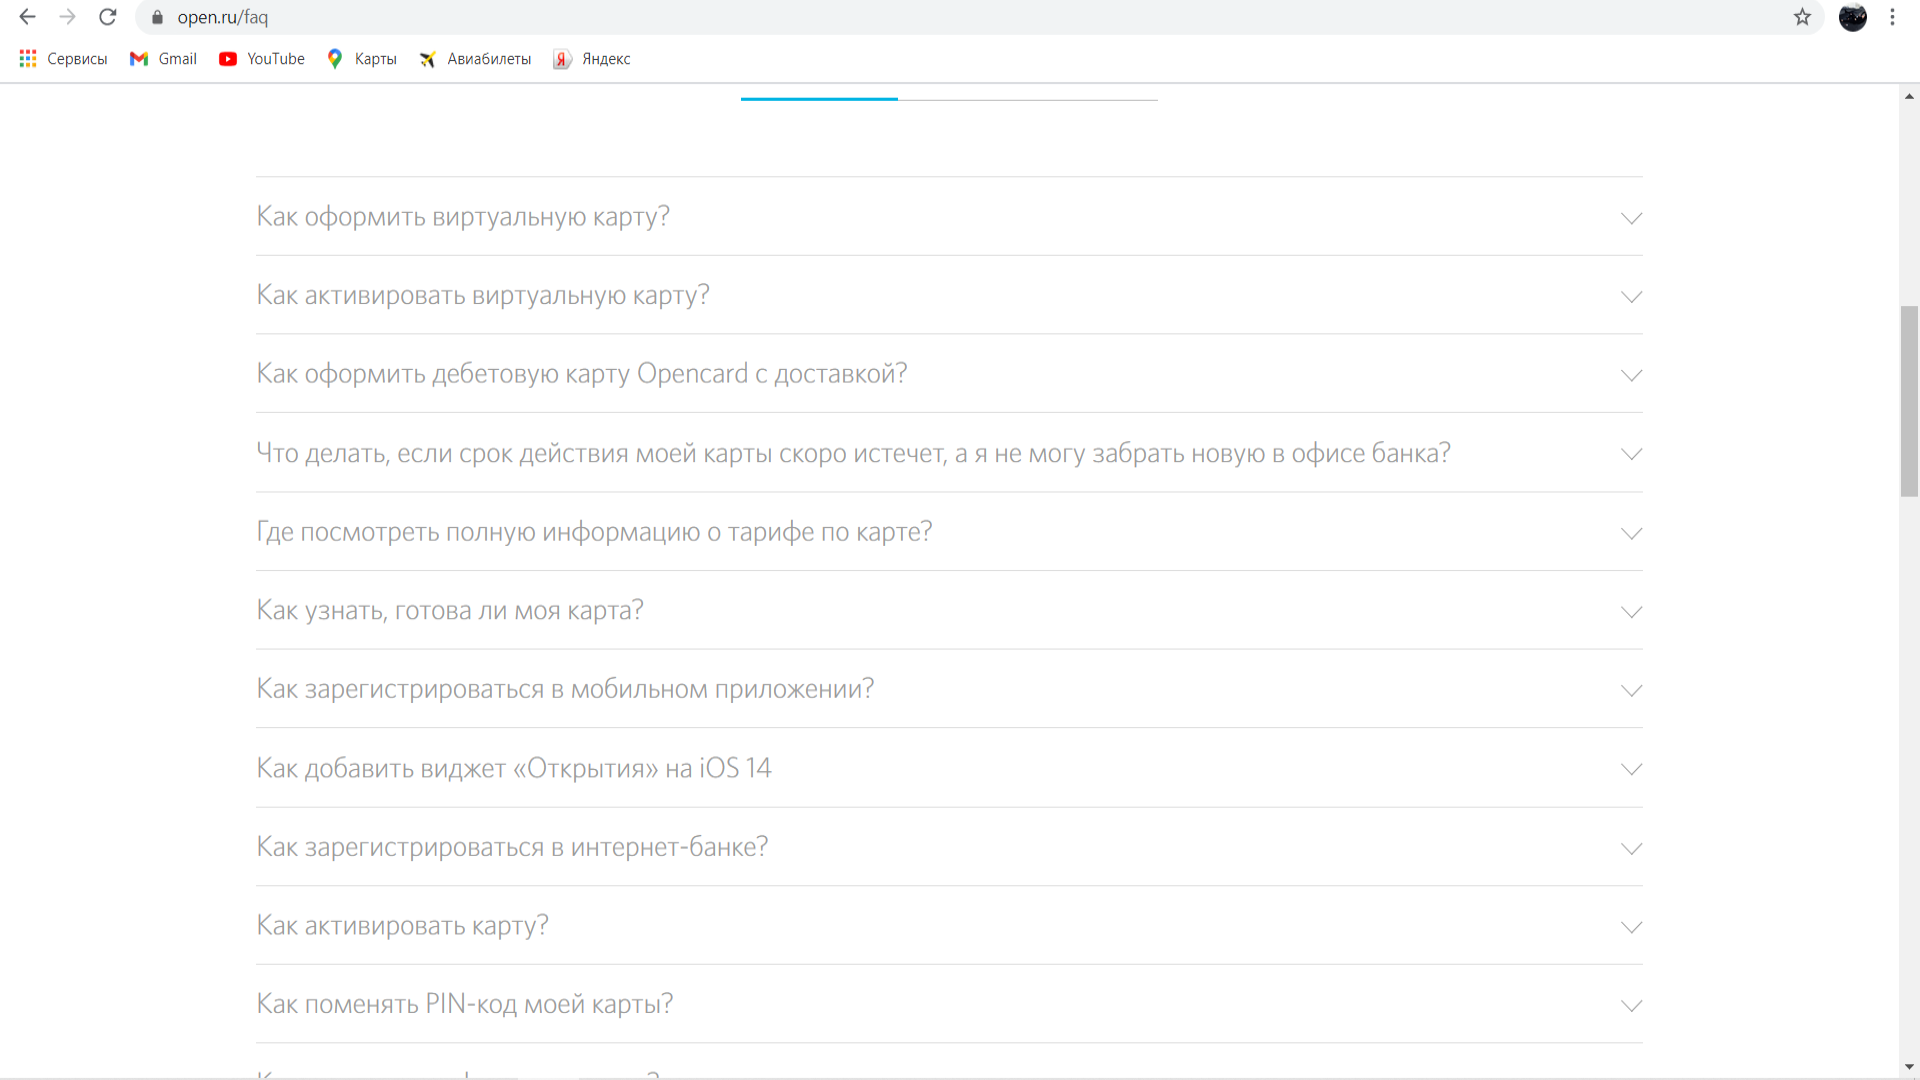
Task: Go back with the browser back arrow
Action: point(27,17)
